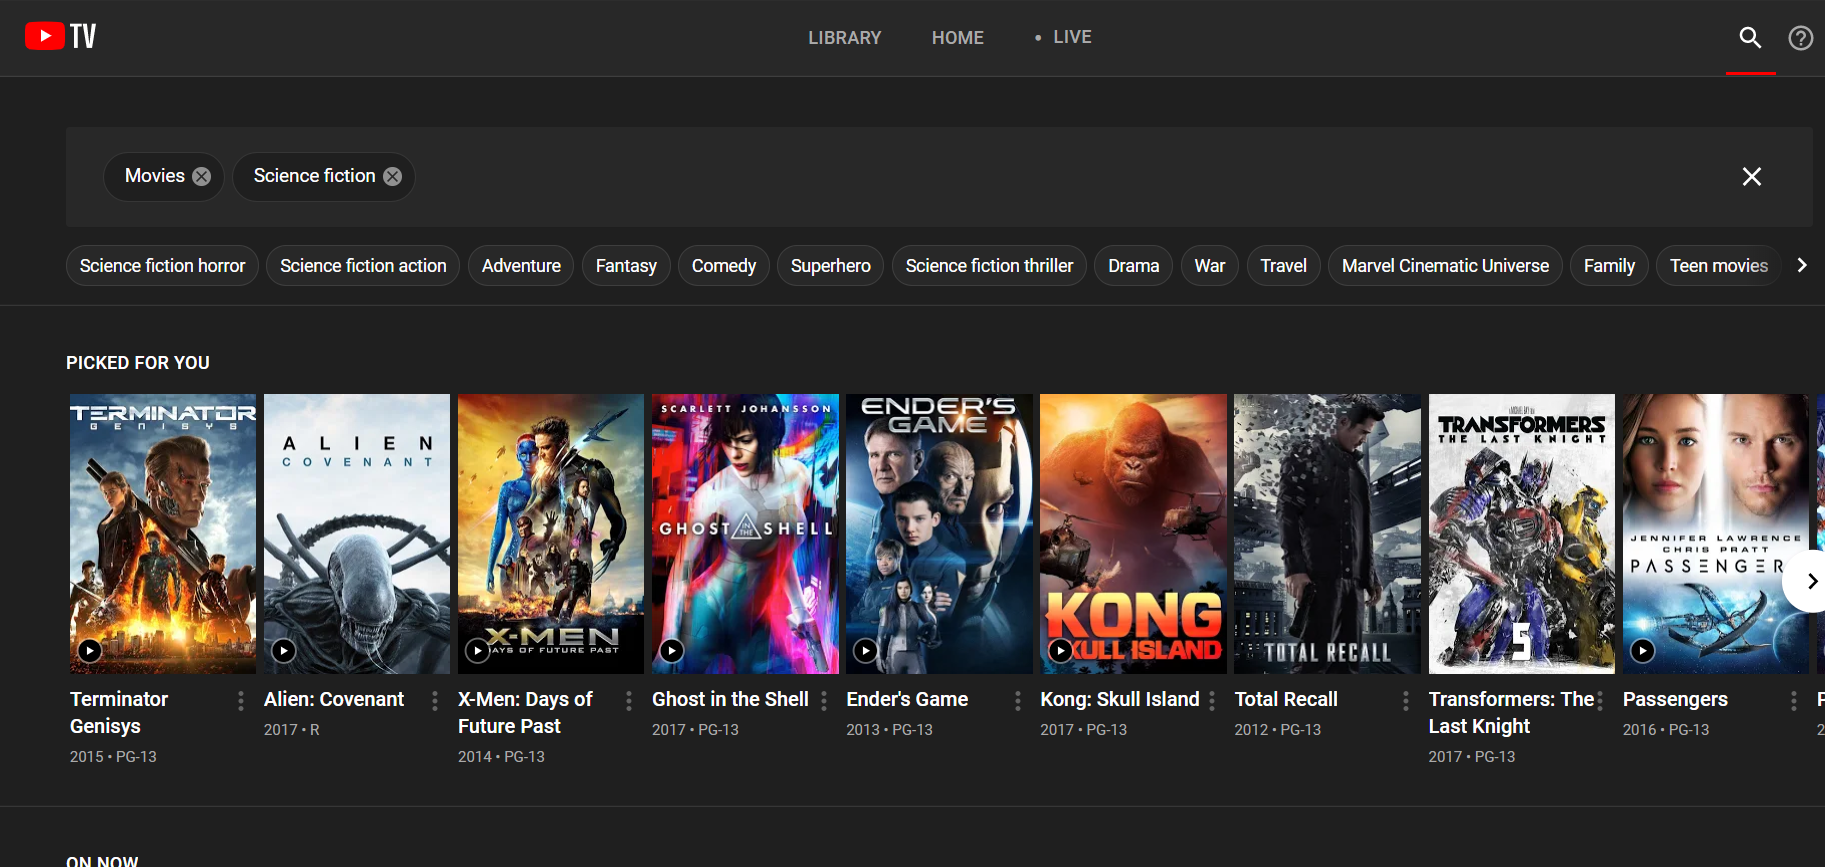Filter by Marvel Cinematic Universe
Viewport: 1825px width, 867px height.
click(x=1445, y=265)
